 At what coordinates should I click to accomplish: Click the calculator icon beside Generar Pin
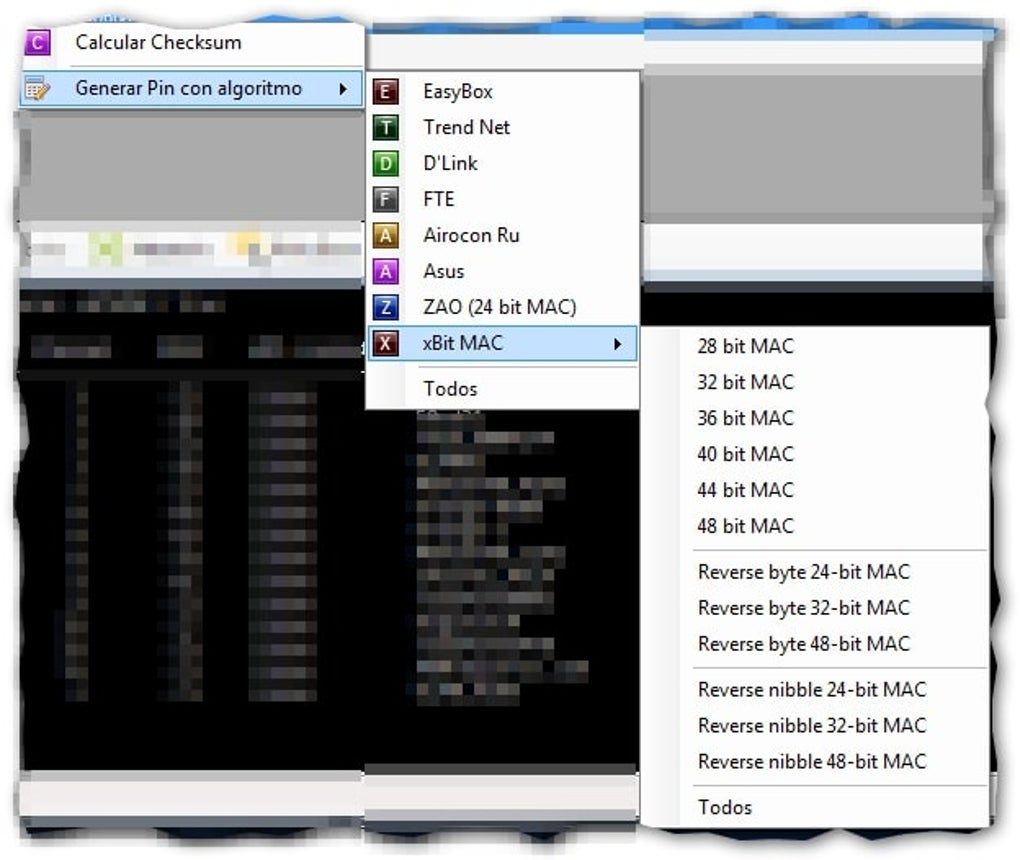[x=36, y=88]
